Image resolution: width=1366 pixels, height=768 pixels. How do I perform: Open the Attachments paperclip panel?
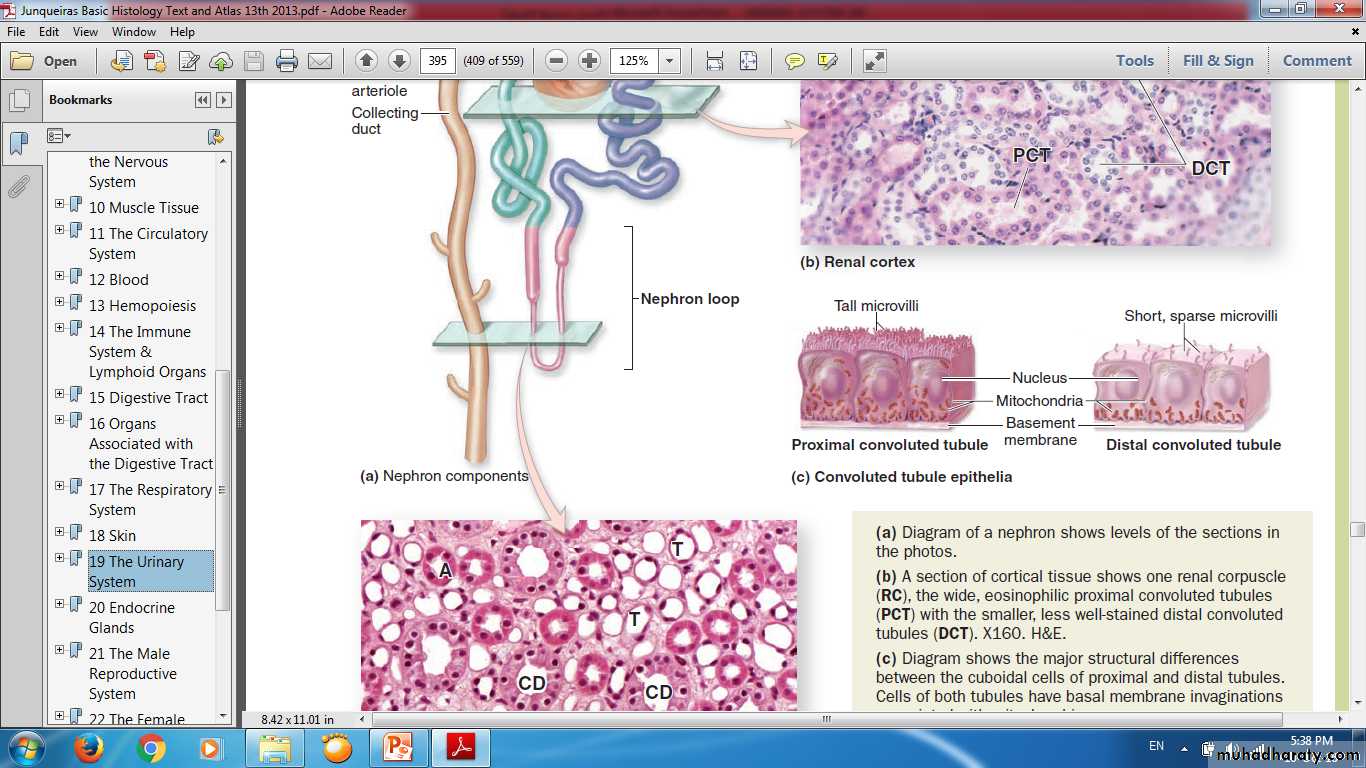tap(19, 187)
